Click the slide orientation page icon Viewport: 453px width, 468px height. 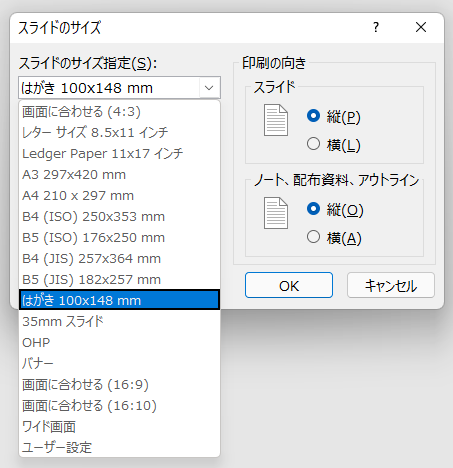coord(276,120)
